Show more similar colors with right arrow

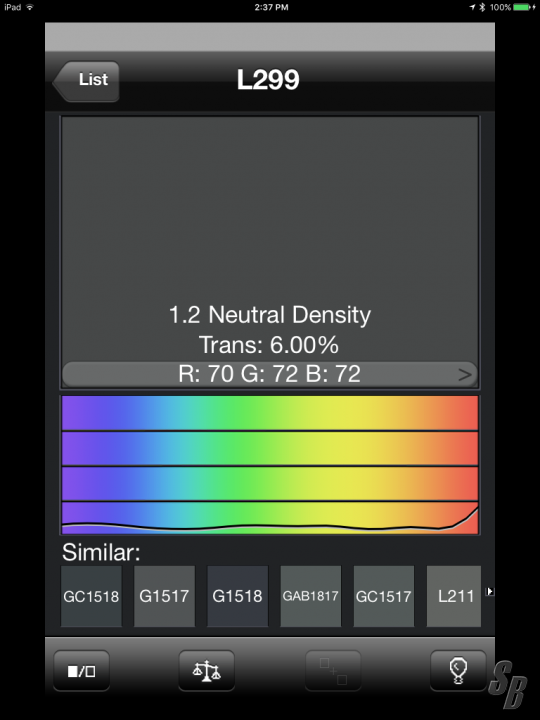(x=490, y=591)
